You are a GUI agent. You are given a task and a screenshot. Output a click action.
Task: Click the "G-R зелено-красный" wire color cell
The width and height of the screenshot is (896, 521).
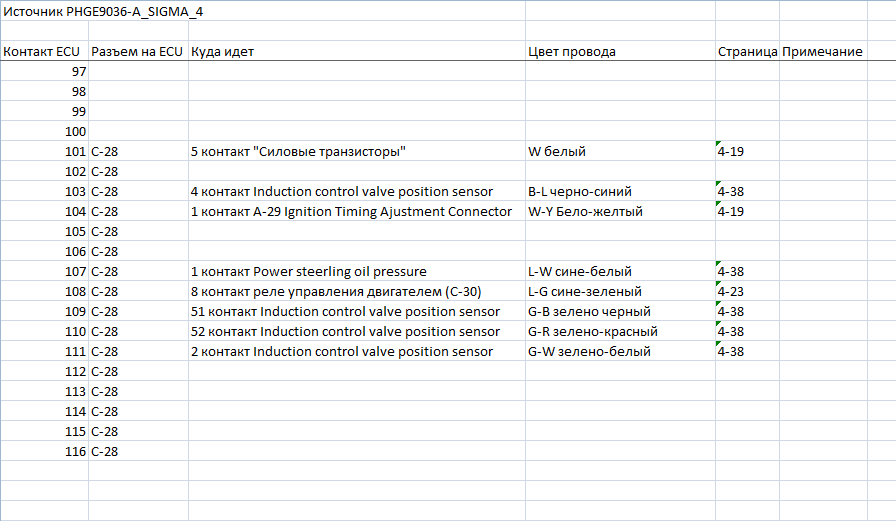(x=593, y=332)
